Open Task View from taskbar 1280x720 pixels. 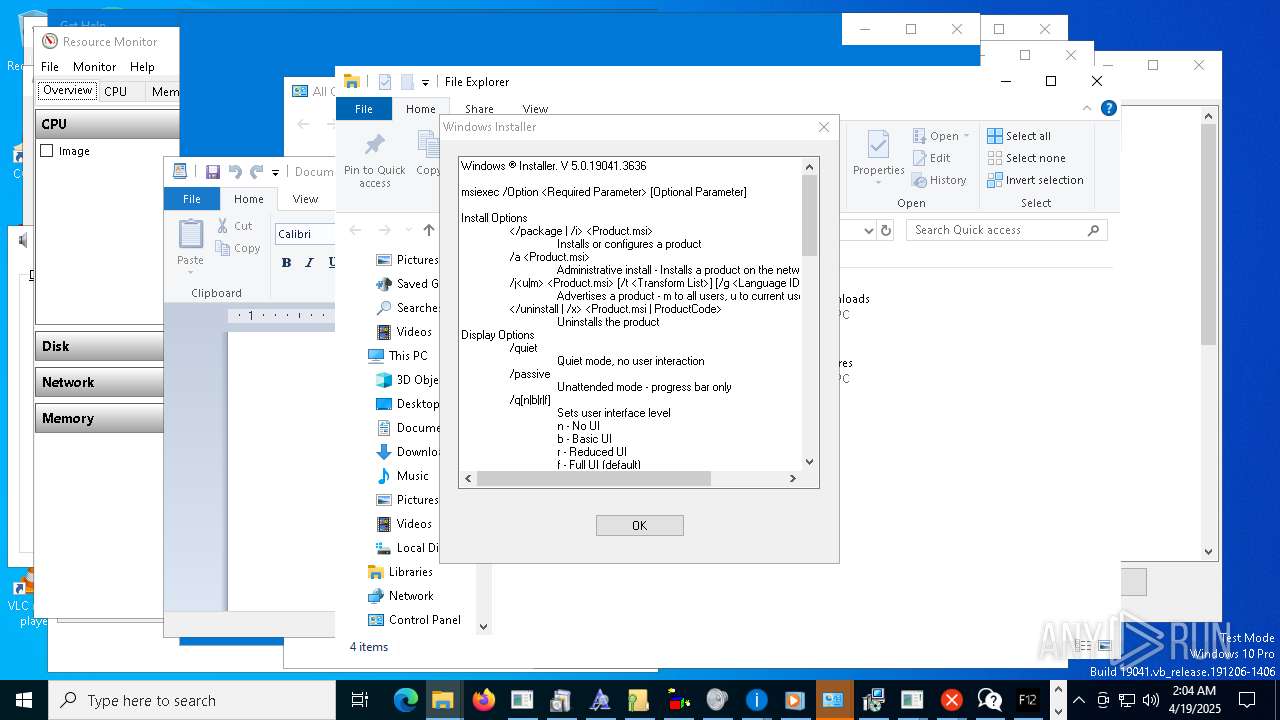pyautogui.click(x=360, y=700)
